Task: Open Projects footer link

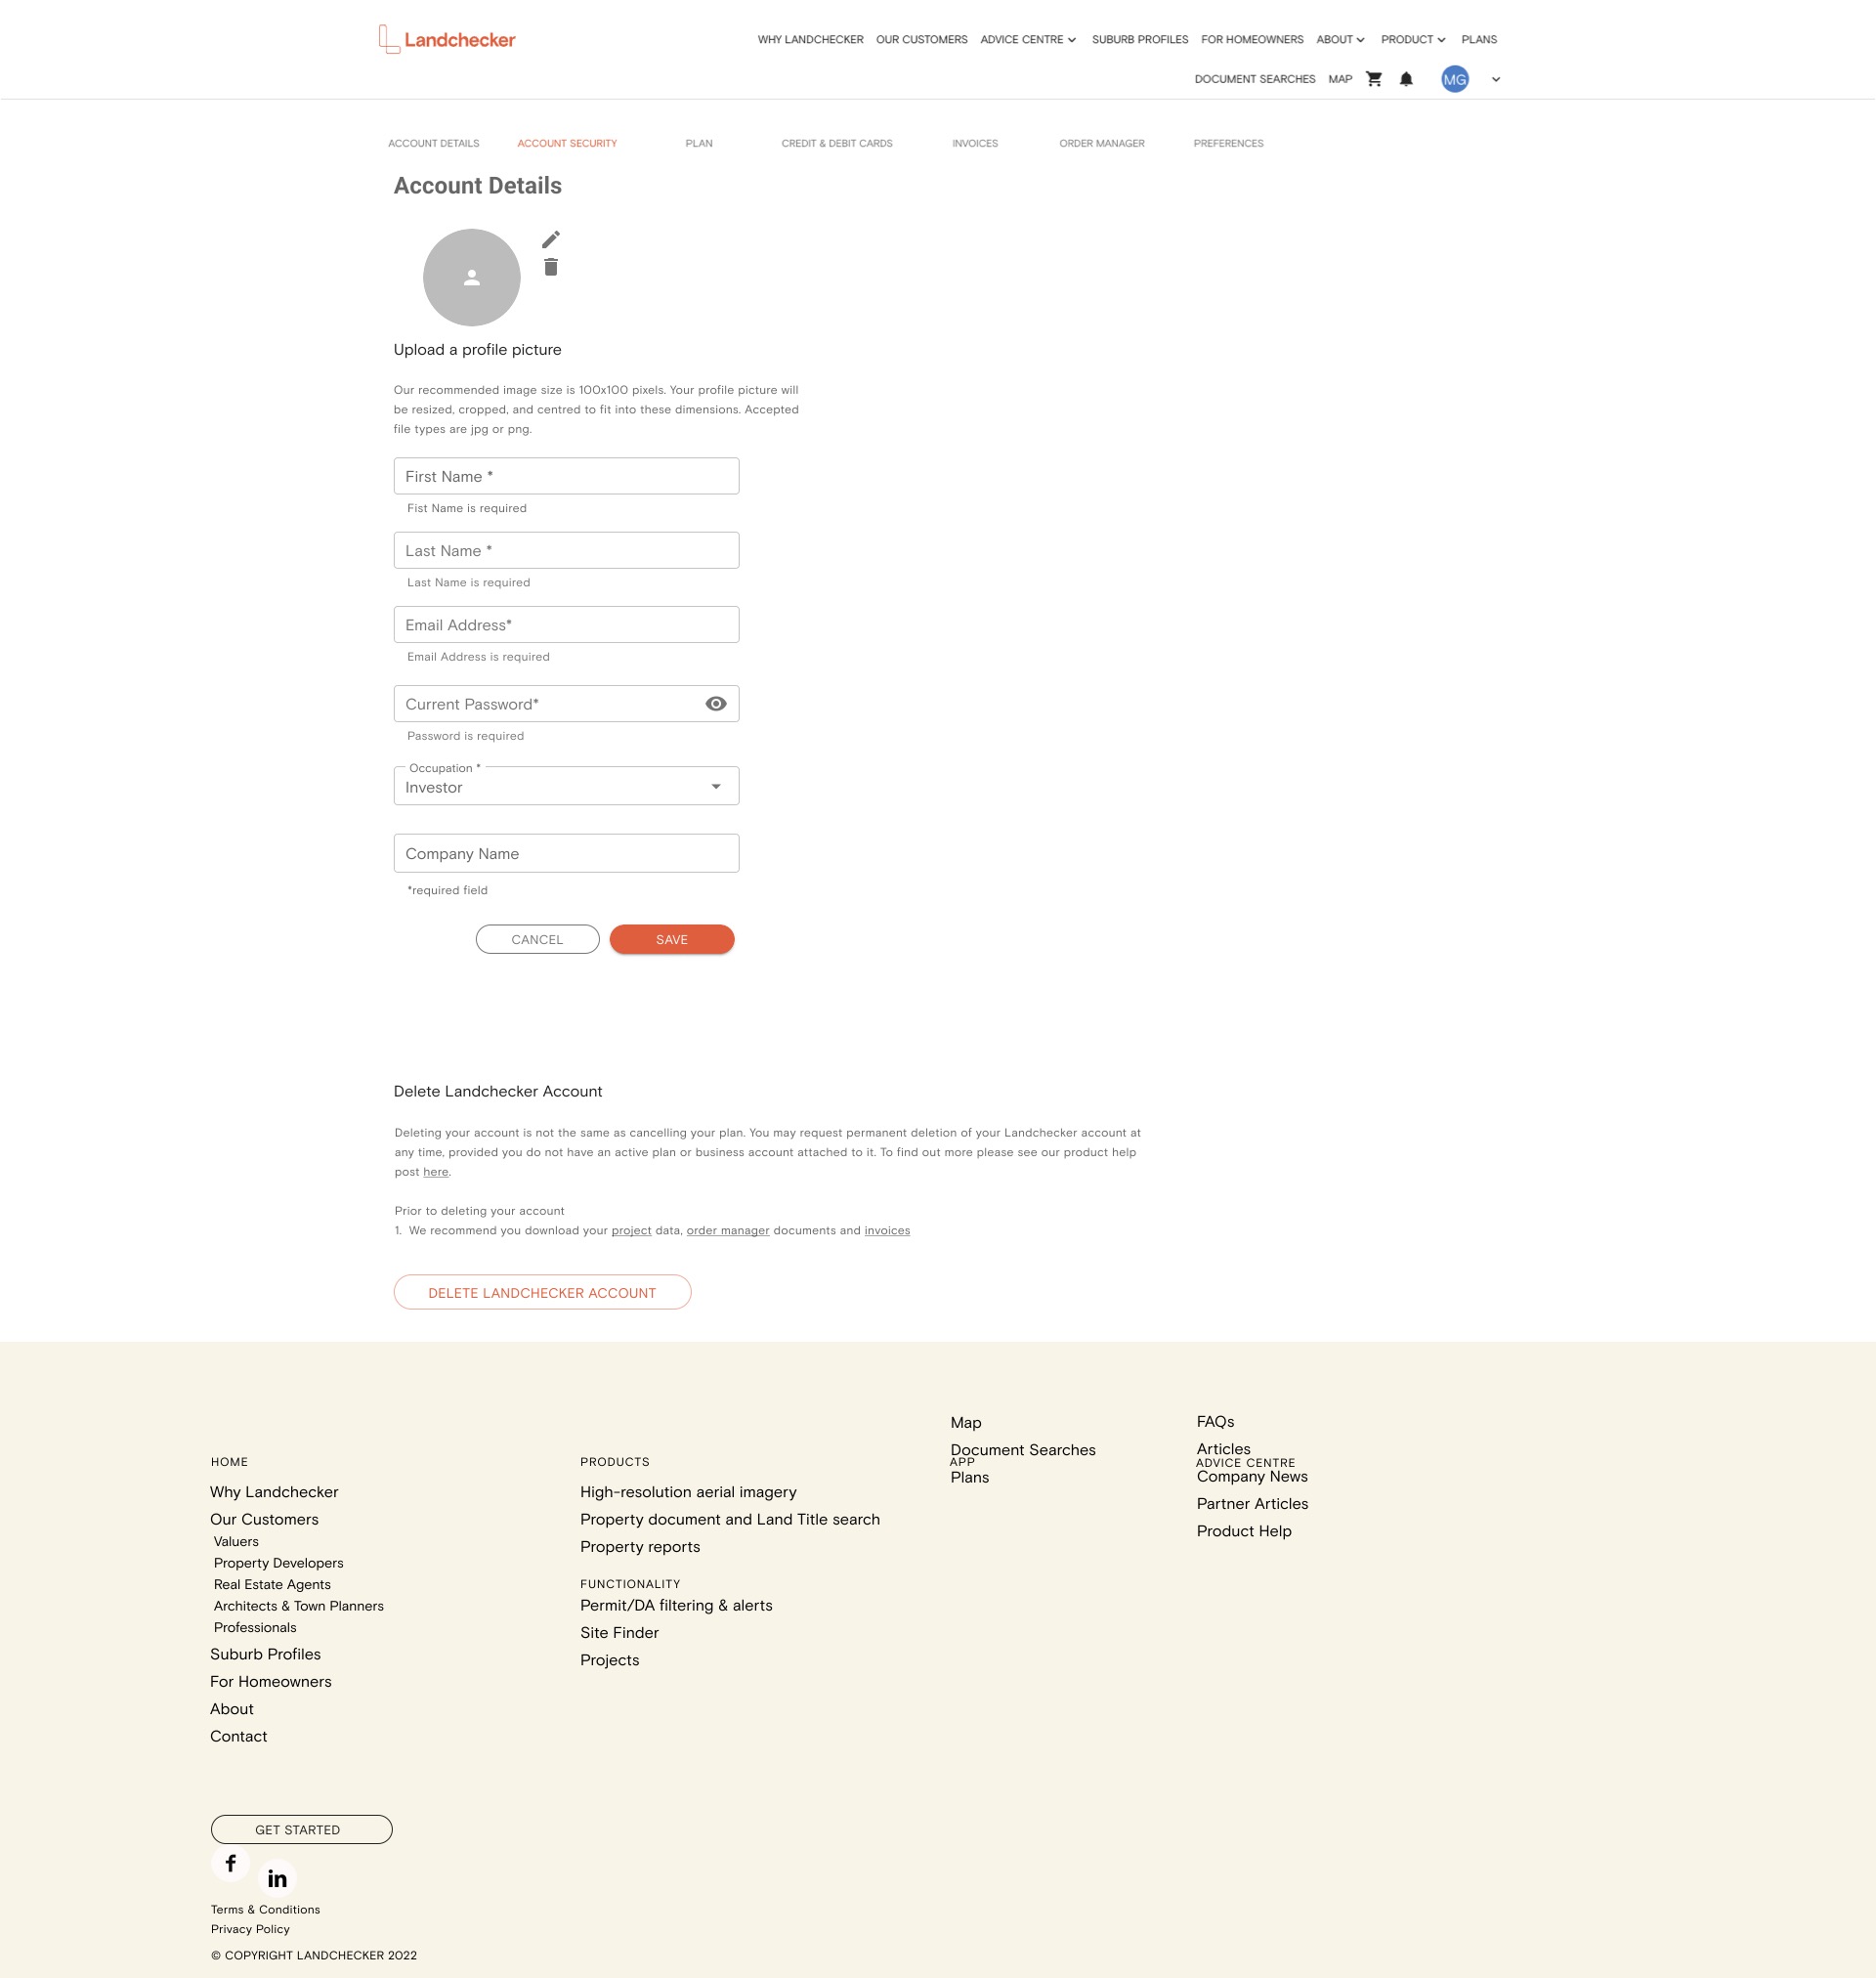Action: pyautogui.click(x=609, y=1660)
